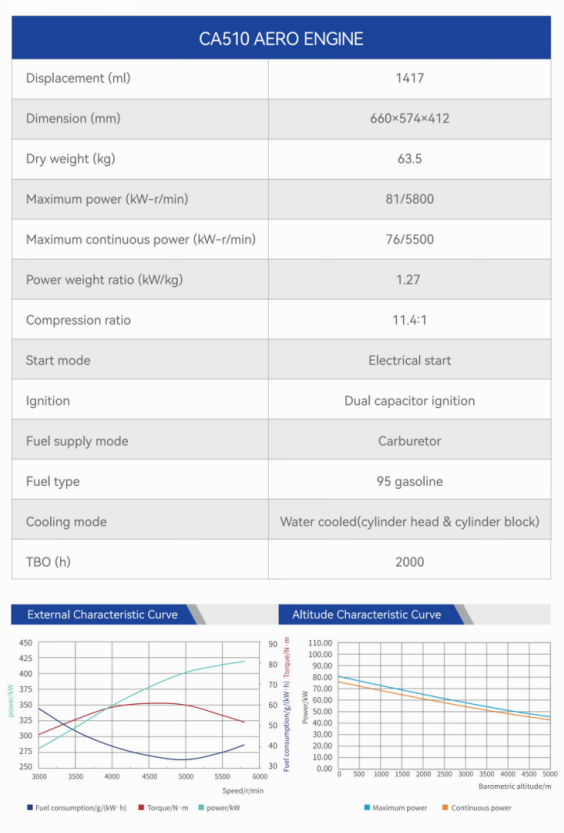The width and height of the screenshot is (564, 833).
Task: Click the Dual capacitor ignition cell
Action: point(409,401)
